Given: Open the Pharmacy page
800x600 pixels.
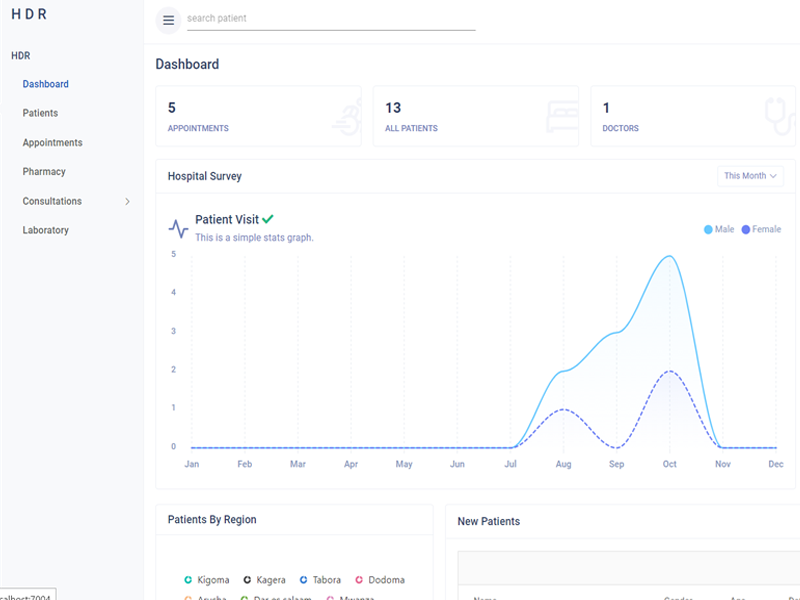Looking at the screenshot, I should 44,172.
